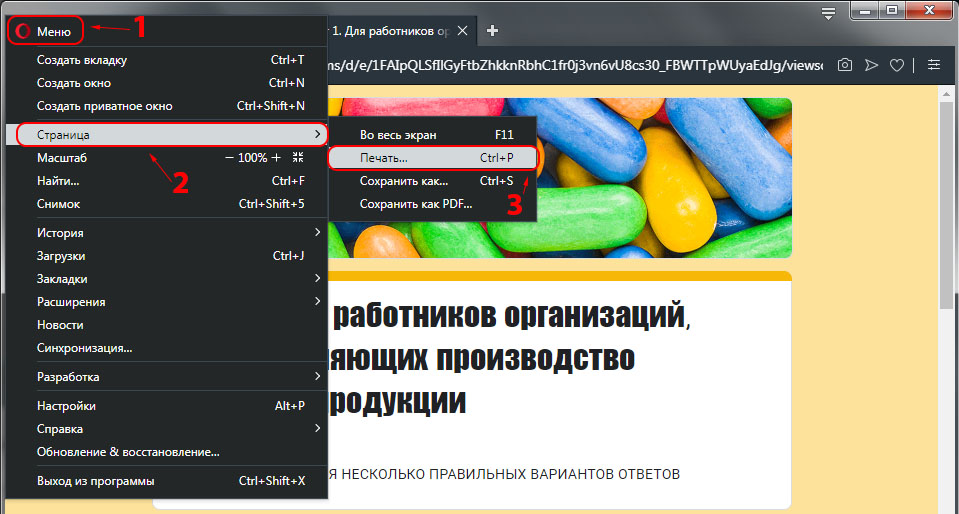Select Во весь экран menu entry

pos(398,135)
